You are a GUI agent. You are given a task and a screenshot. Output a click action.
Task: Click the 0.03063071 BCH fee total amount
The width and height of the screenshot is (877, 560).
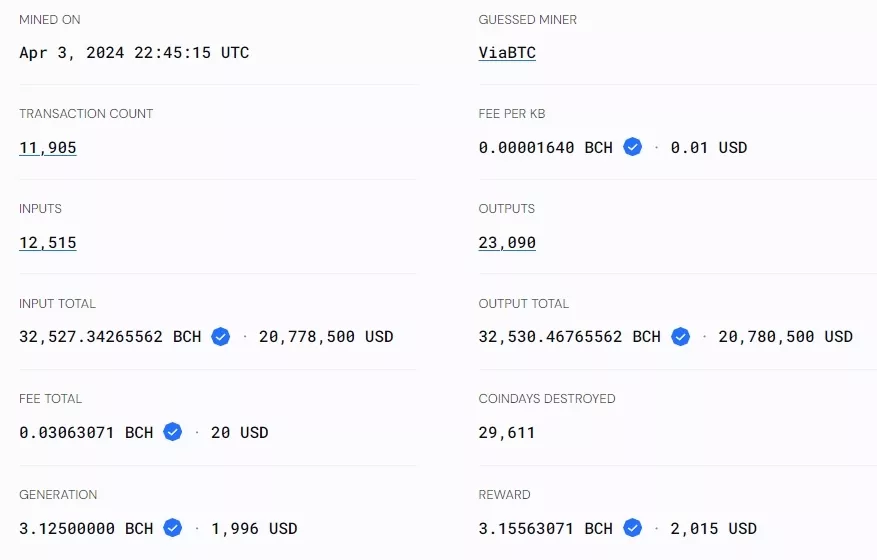coord(86,433)
